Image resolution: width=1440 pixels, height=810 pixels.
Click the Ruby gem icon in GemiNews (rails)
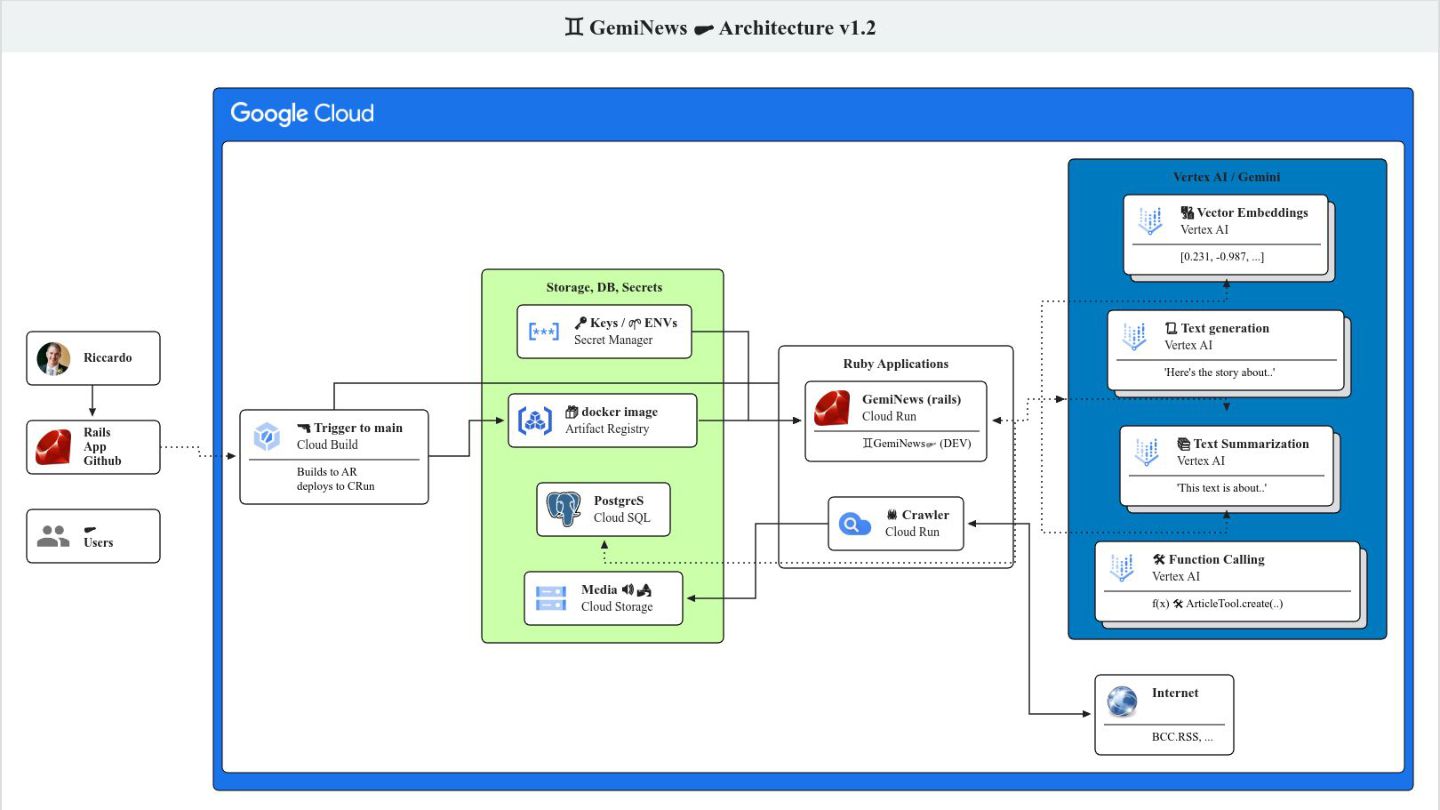[x=832, y=408]
